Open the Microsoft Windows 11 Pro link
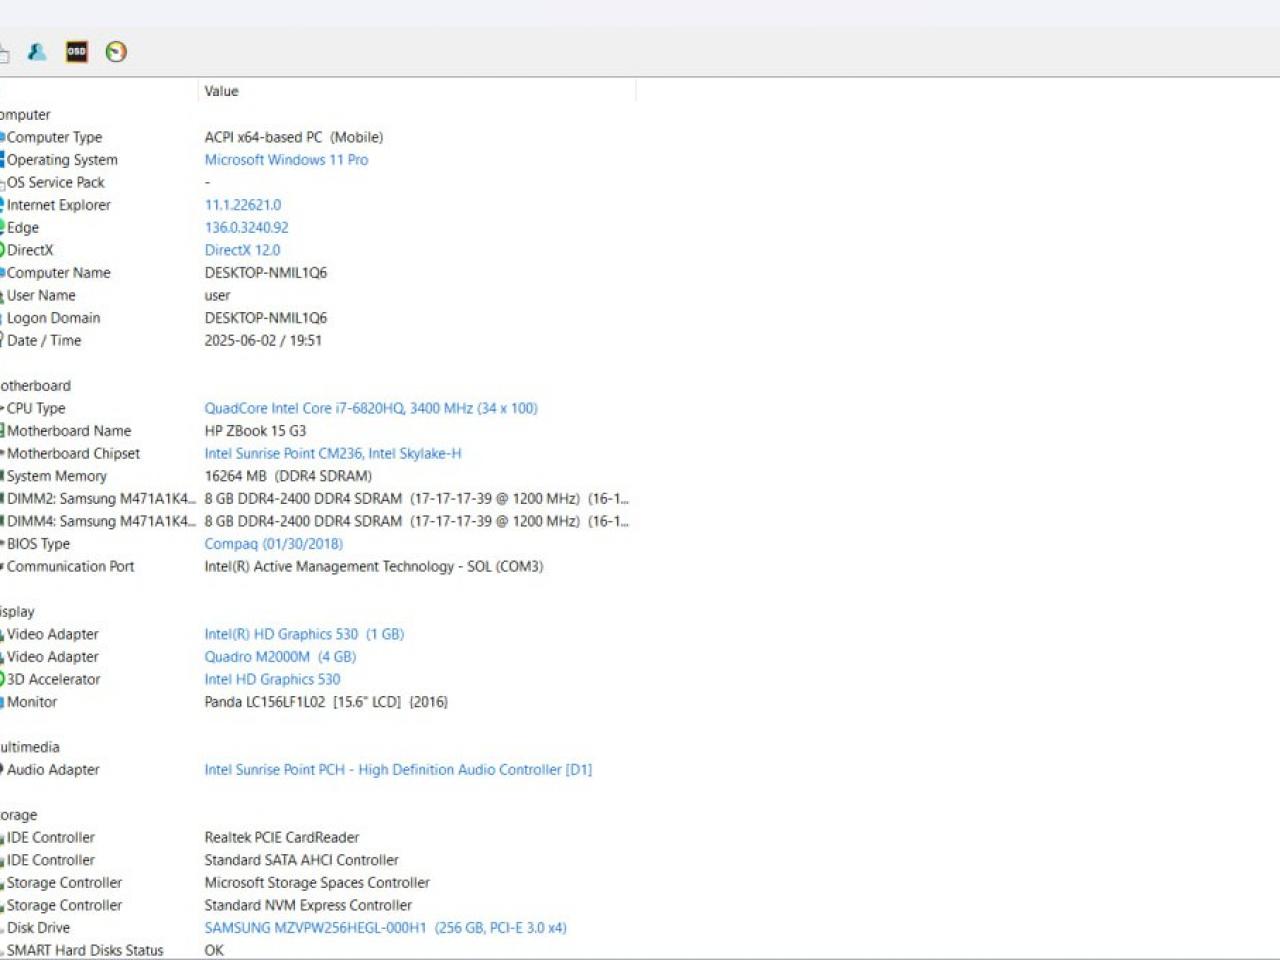The width and height of the screenshot is (1280, 960). [286, 160]
